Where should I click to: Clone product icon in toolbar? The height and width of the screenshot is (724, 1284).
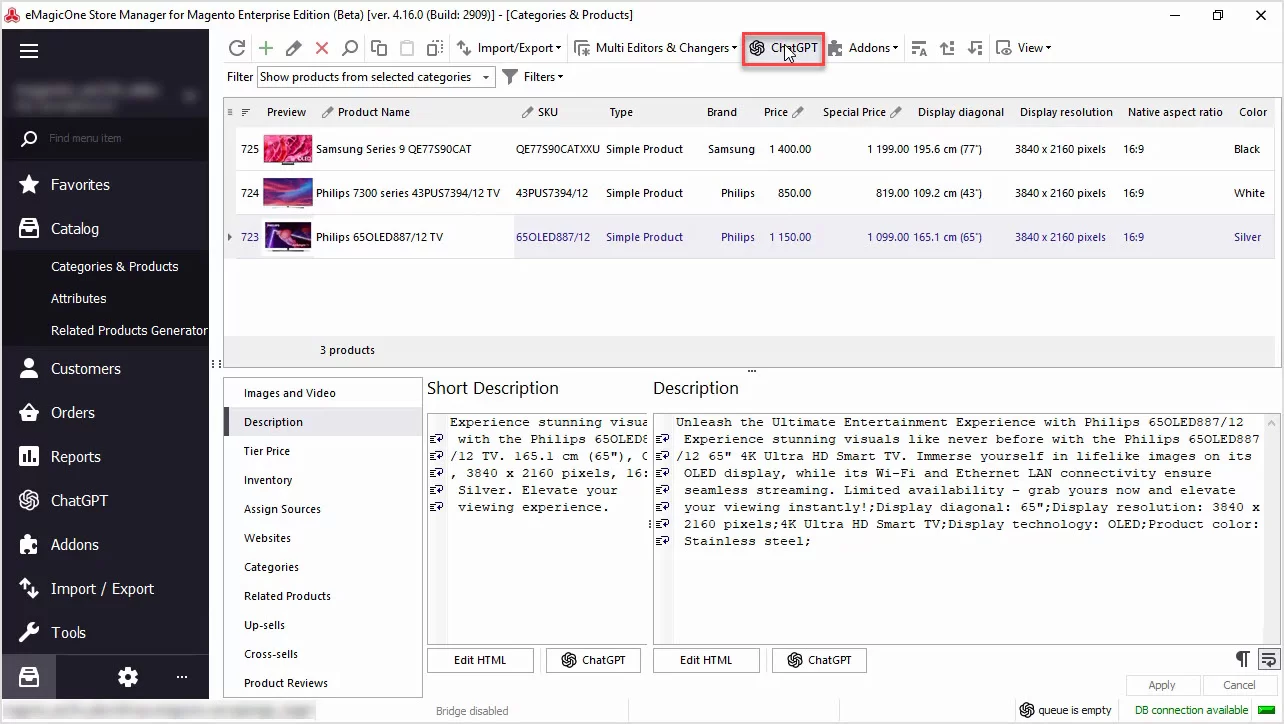pos(435,48)
